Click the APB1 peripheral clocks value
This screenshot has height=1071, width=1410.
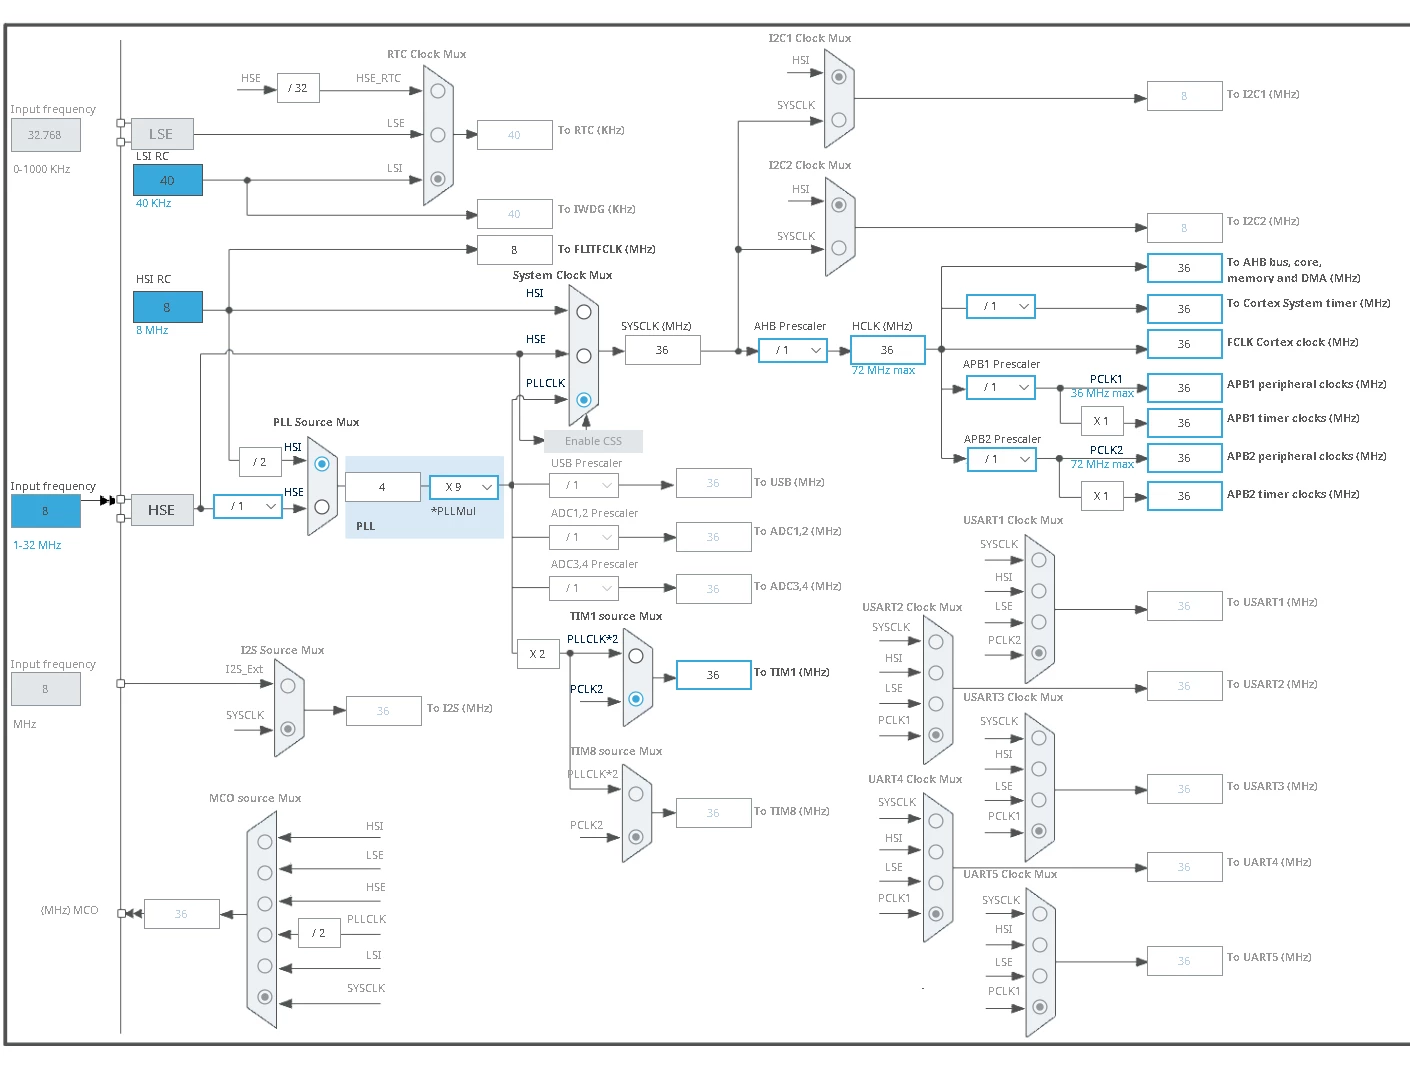pos(1184,388)
